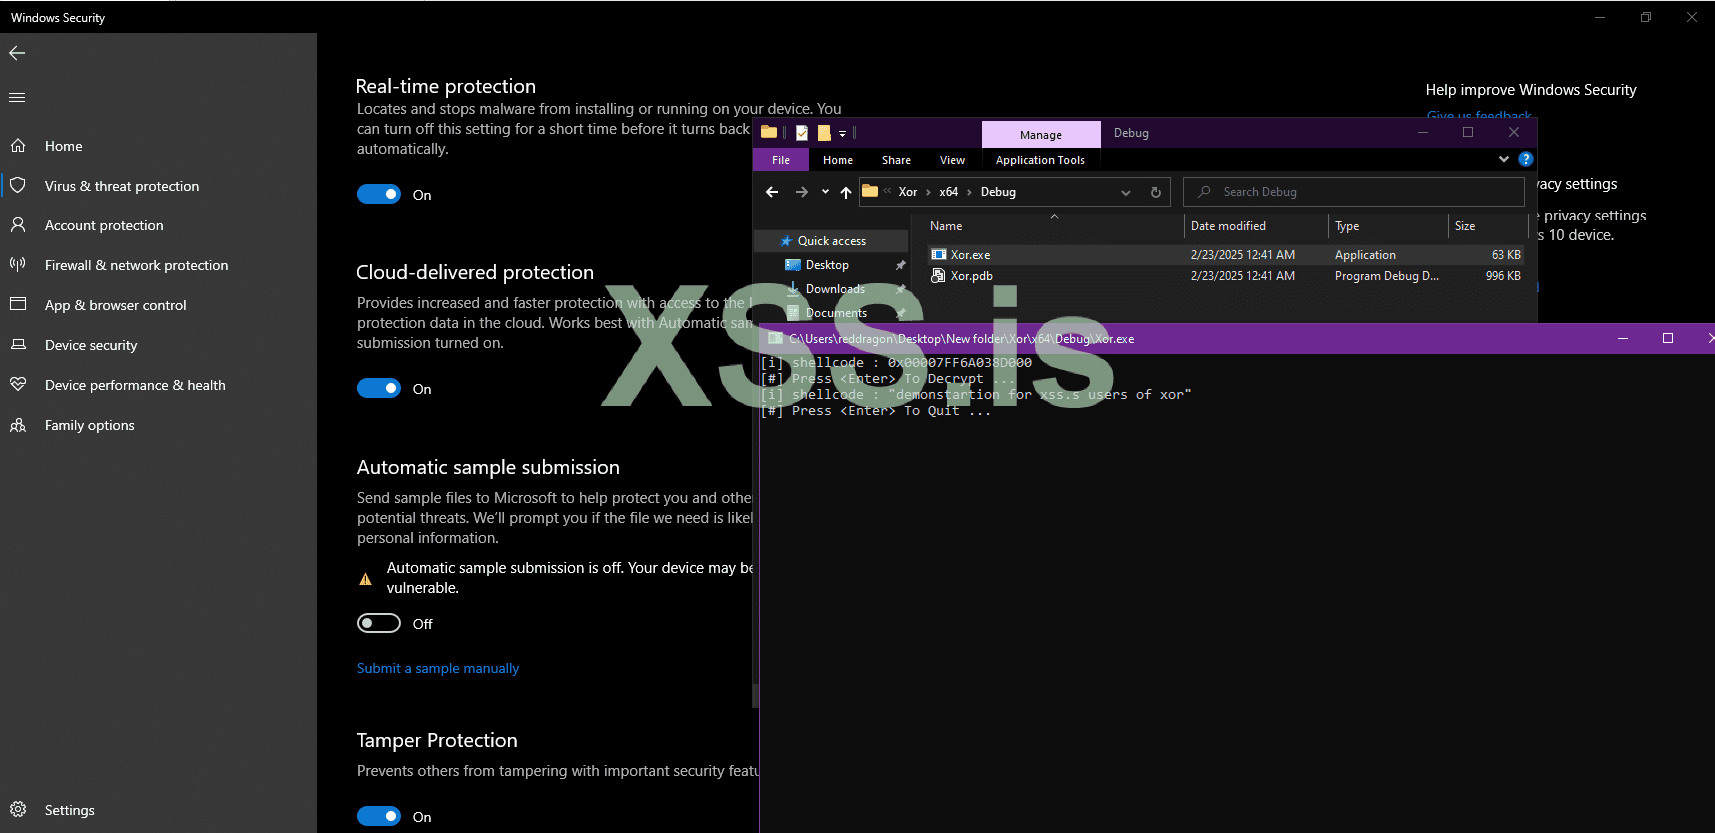
Task: Select the Manage contextual tab
Action: coord(1041,135)
